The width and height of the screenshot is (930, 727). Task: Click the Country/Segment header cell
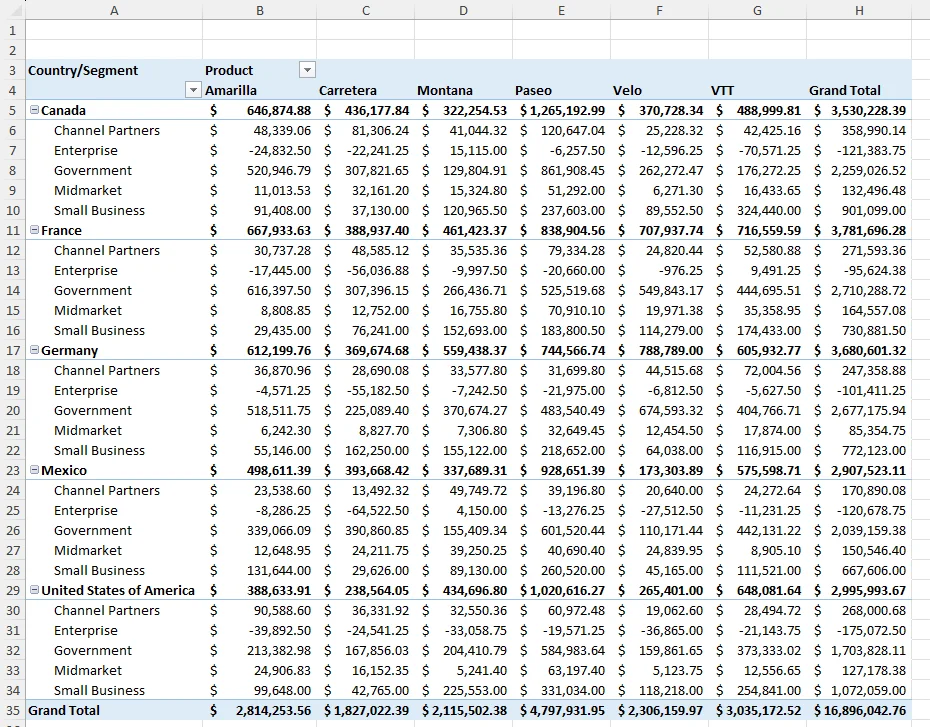(114, 70)
